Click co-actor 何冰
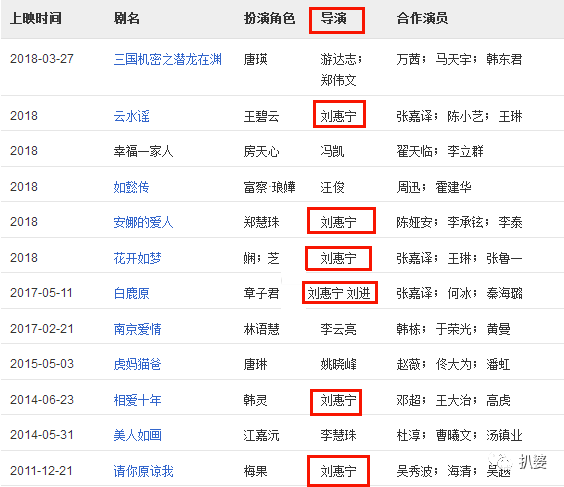Screen dimensions: 564x487 point(459,293)
